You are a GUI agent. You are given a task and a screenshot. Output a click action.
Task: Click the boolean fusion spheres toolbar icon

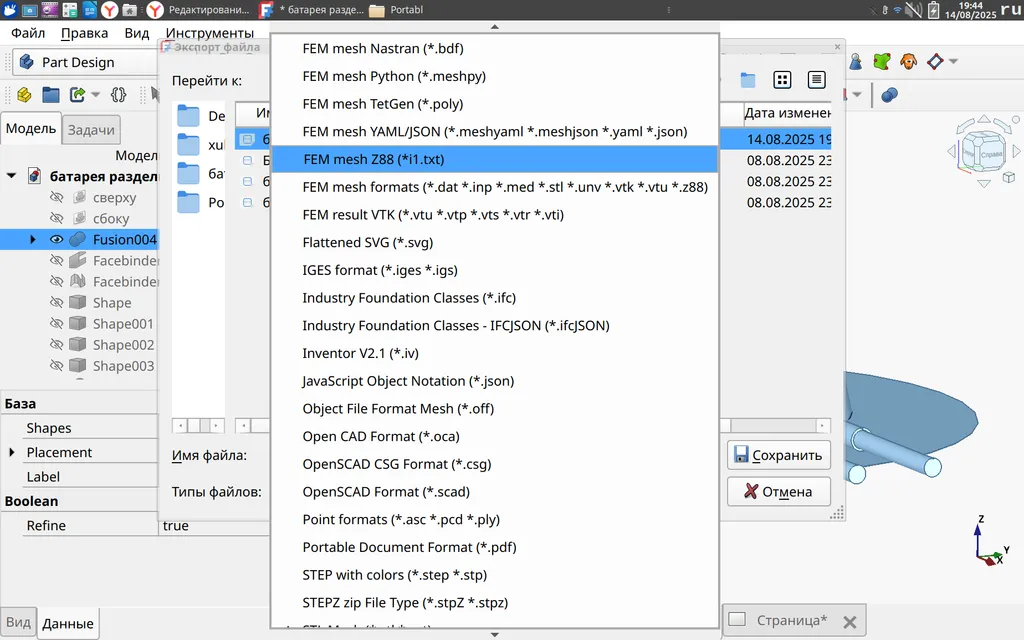pyautogui.click(x=889, y=94)
